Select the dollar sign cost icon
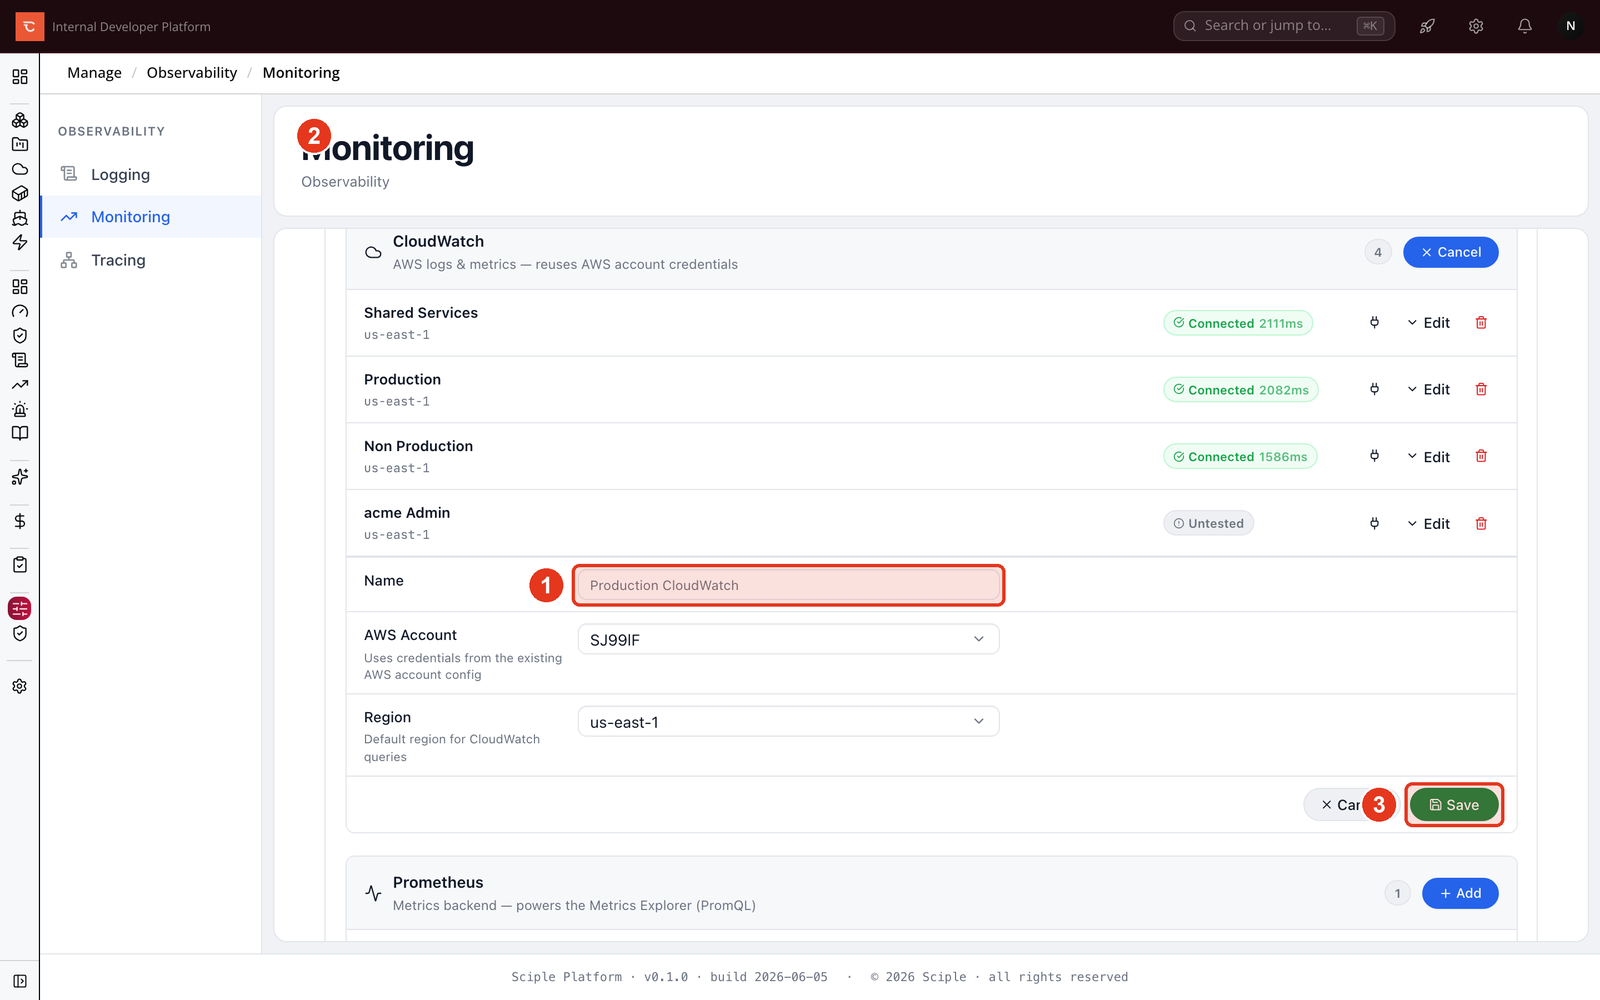1600x1000 pixels. pyautogui.click(x=20, y=521)
